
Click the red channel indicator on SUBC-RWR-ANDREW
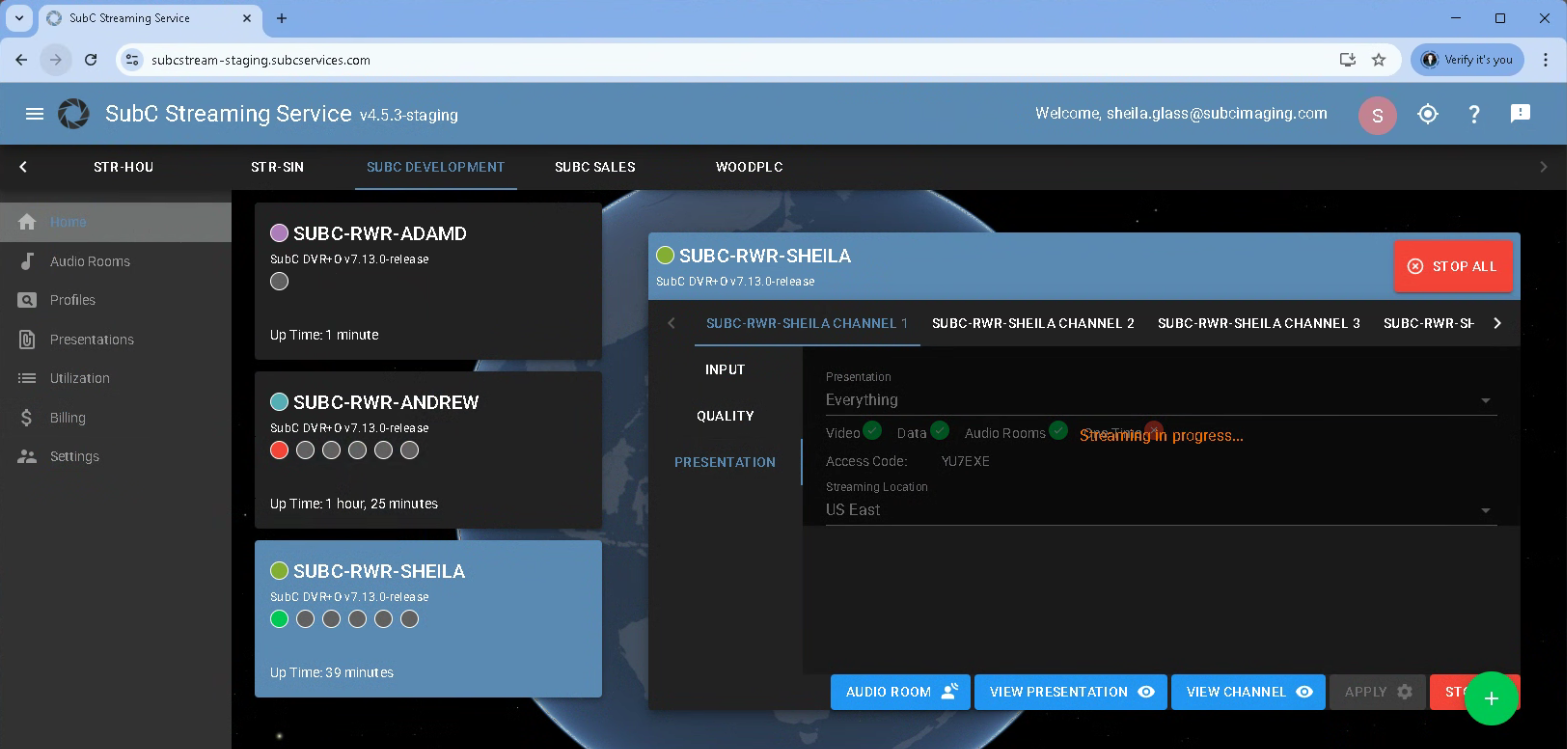coord(280,450)
